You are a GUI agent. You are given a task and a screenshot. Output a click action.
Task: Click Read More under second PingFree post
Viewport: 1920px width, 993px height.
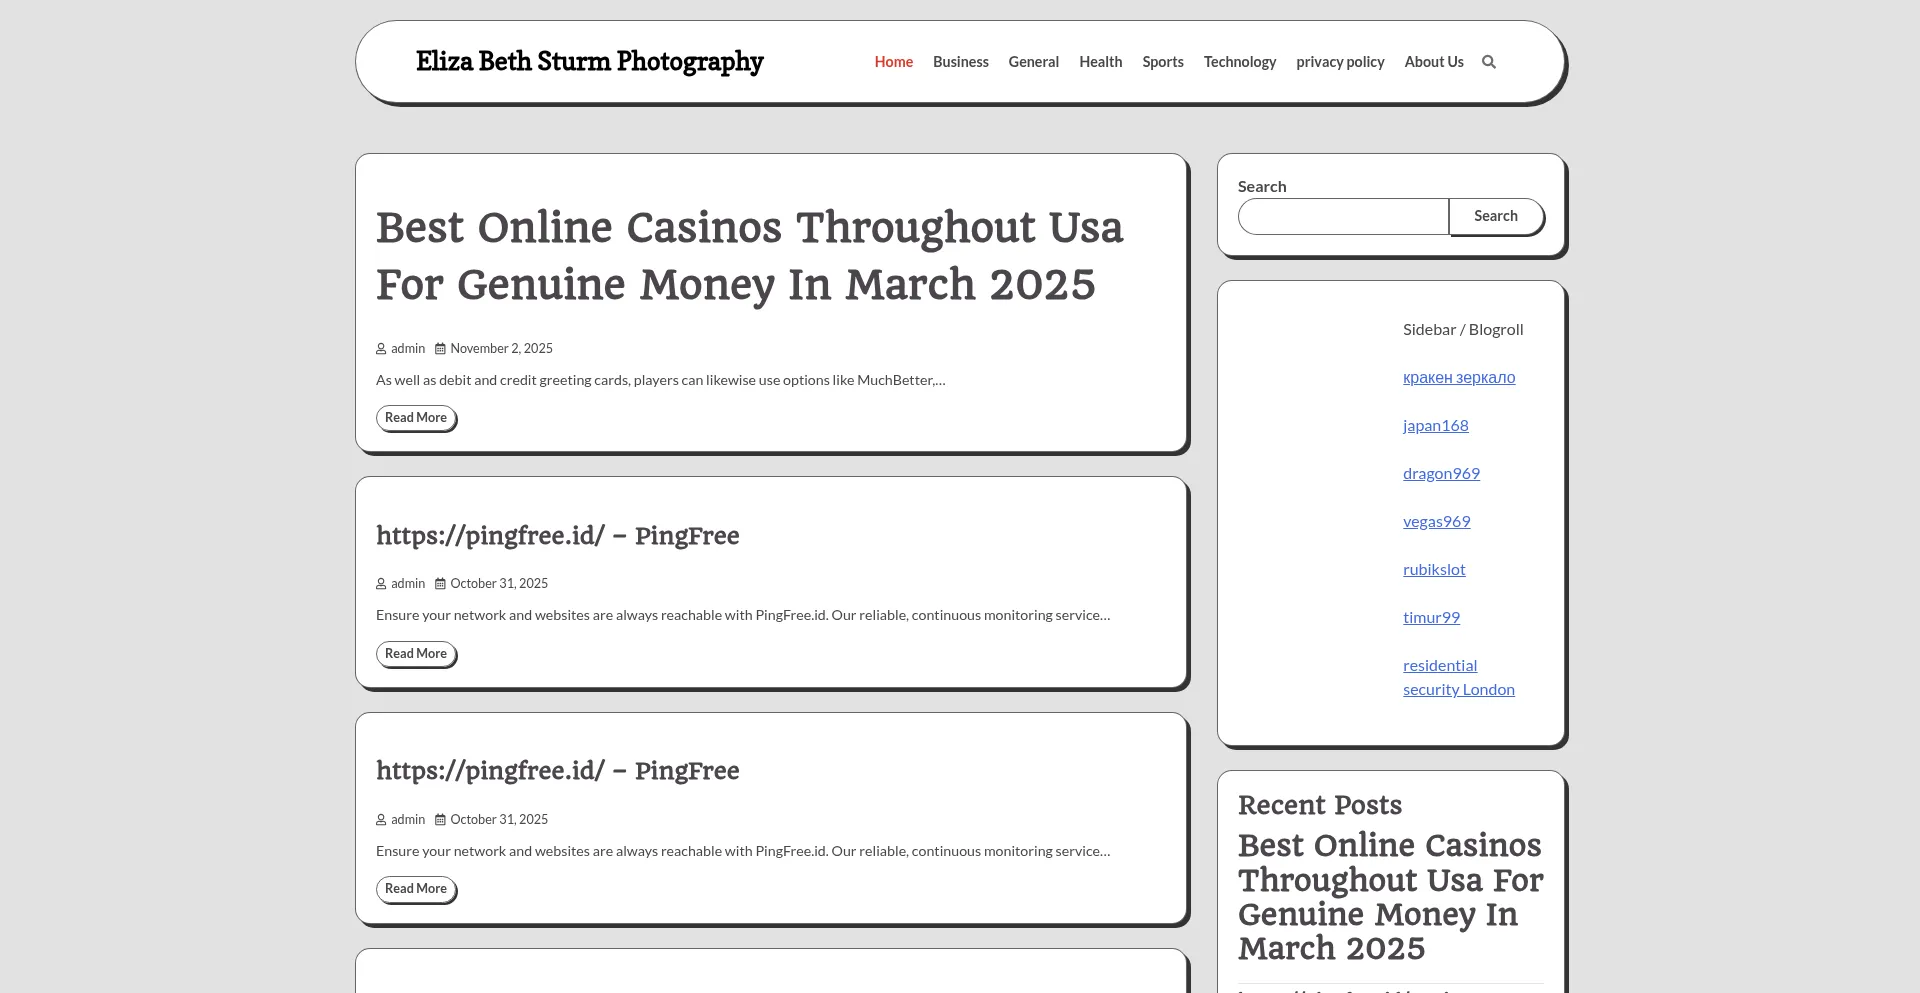416,889
